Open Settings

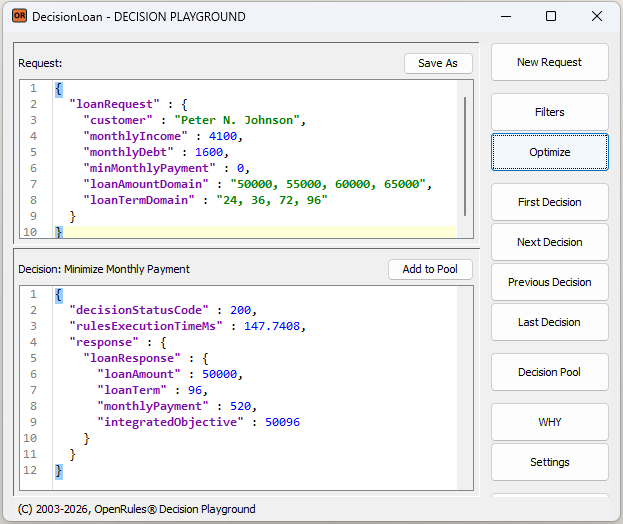[549, 462]
